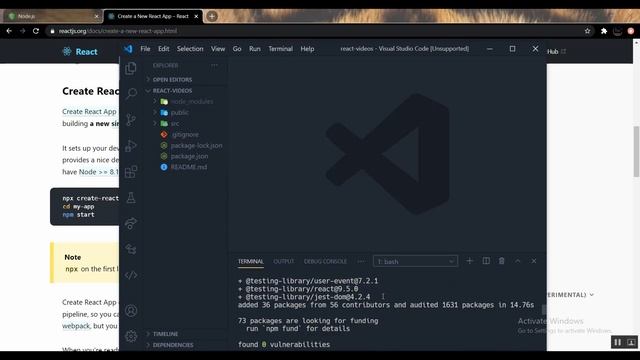This screenshot has width=640, height=360.
Task: Click the Node >= 8 link
Action: [x=98, y=172]
